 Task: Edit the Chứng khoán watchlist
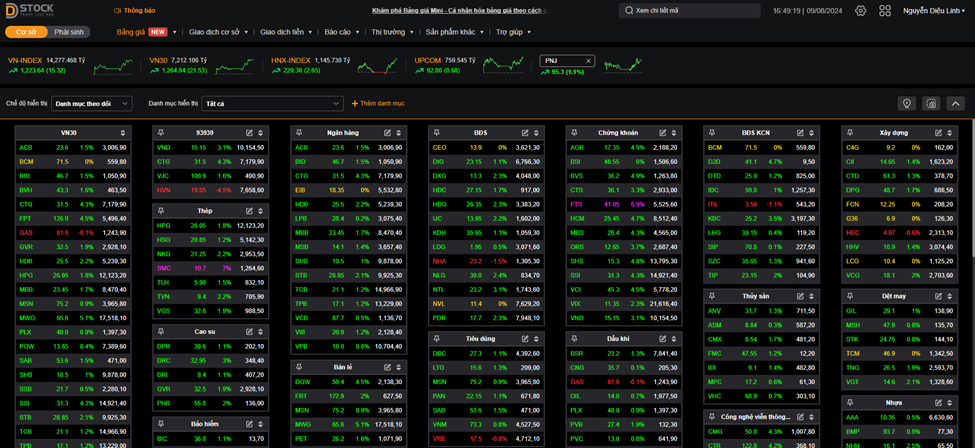[x=663, y=133]
